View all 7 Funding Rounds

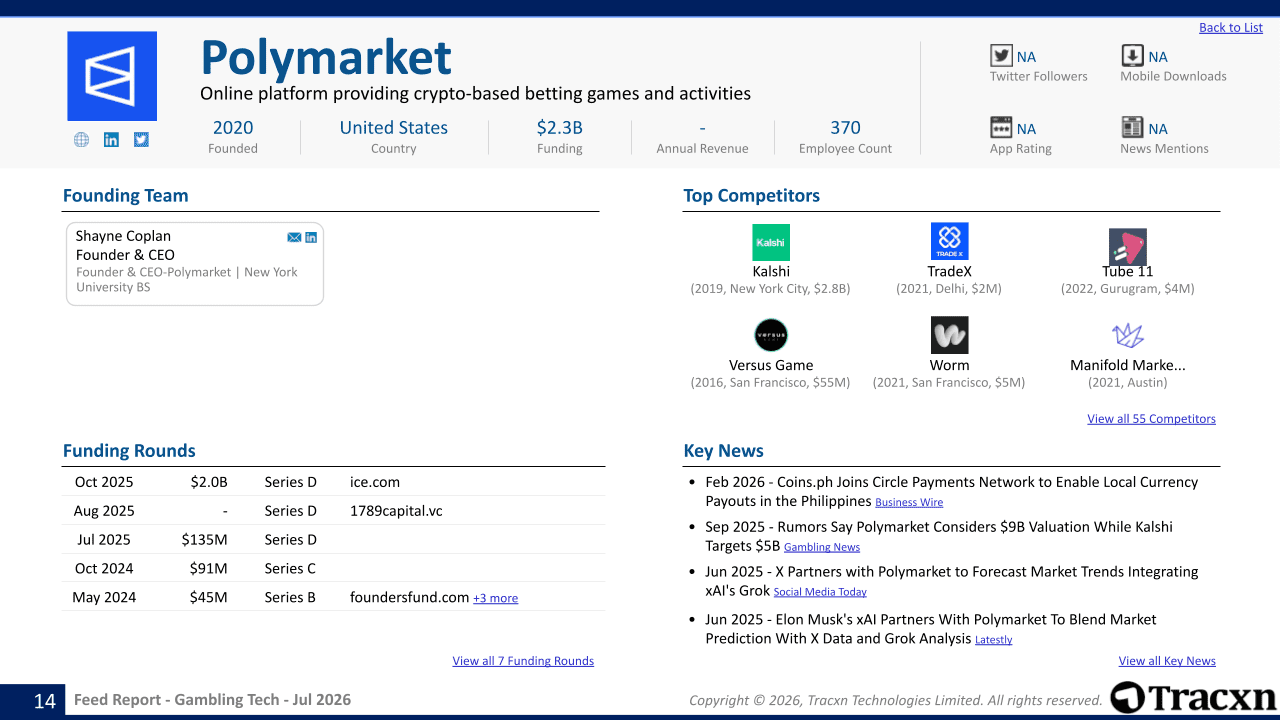523,661
